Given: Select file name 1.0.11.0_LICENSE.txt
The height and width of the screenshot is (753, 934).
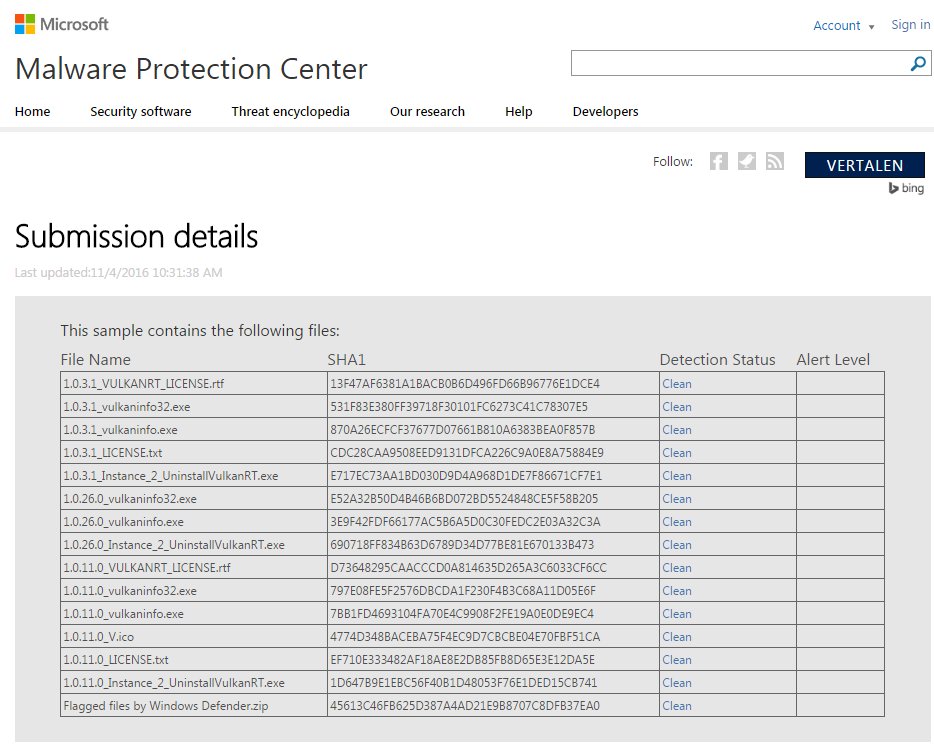Looking at the screenshot, I should point(116,659).
